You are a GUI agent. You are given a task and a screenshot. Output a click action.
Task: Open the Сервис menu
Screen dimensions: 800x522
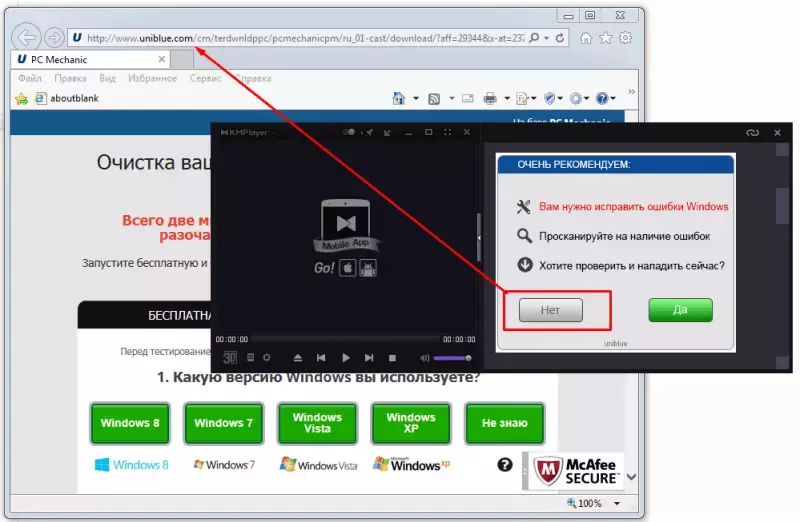[x=206, y=79]
